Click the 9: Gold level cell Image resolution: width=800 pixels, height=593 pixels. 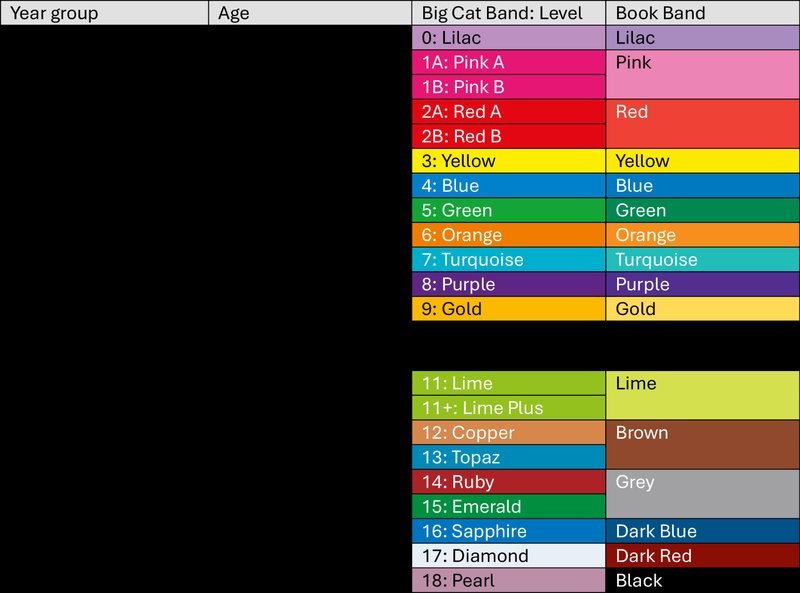coord(509,309)
